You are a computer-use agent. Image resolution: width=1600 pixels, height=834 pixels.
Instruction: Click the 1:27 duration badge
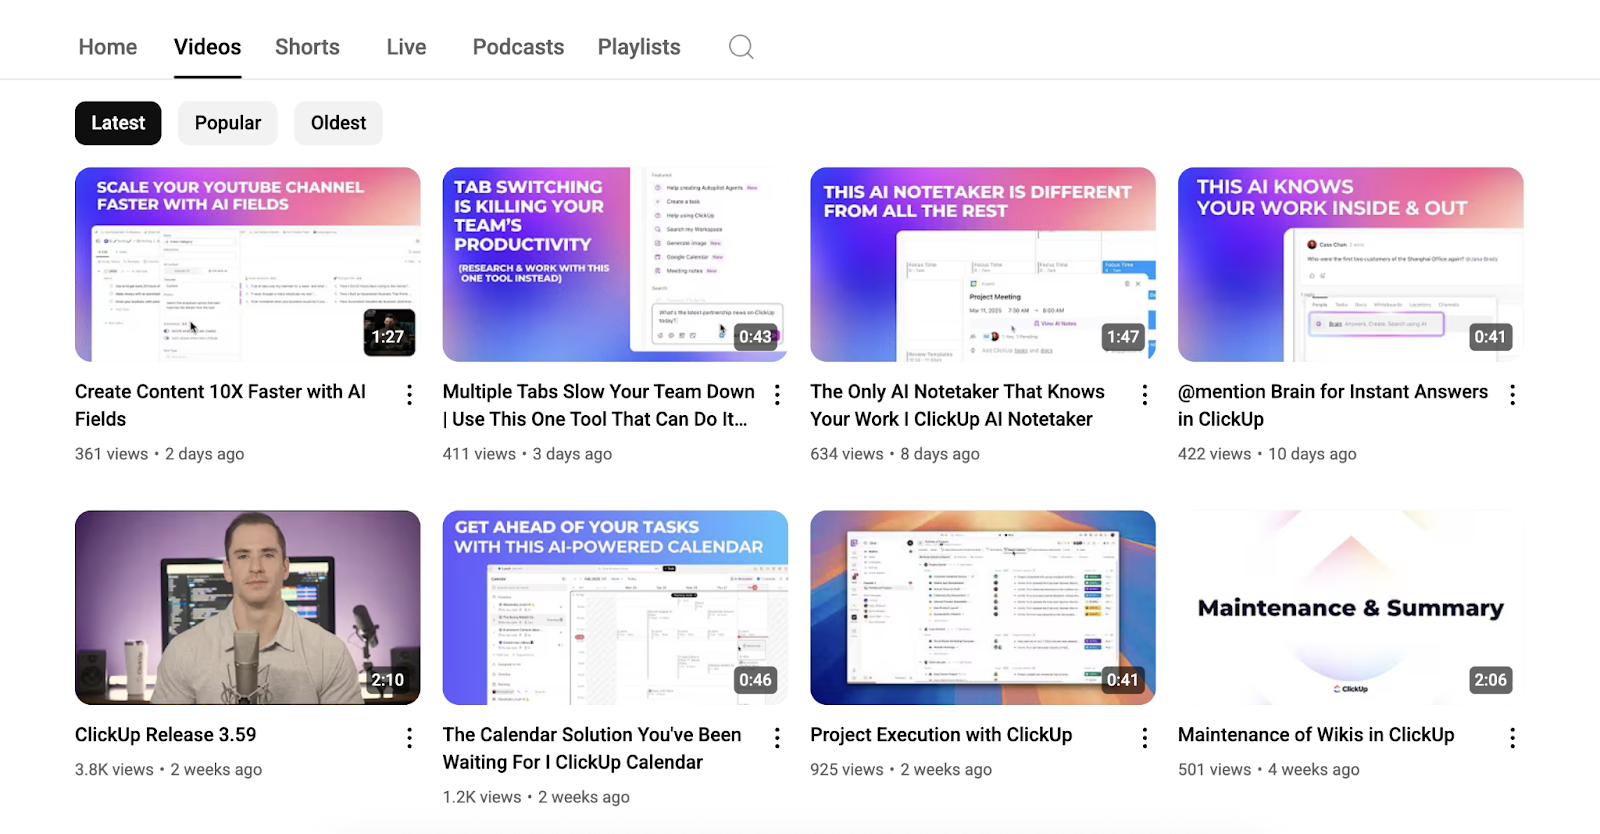(388, 337)
